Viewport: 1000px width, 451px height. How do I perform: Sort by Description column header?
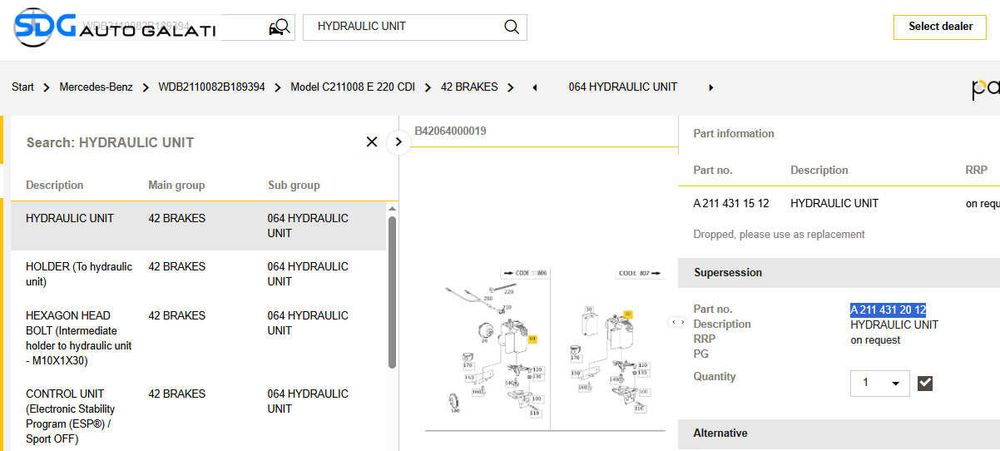(54, 185)
